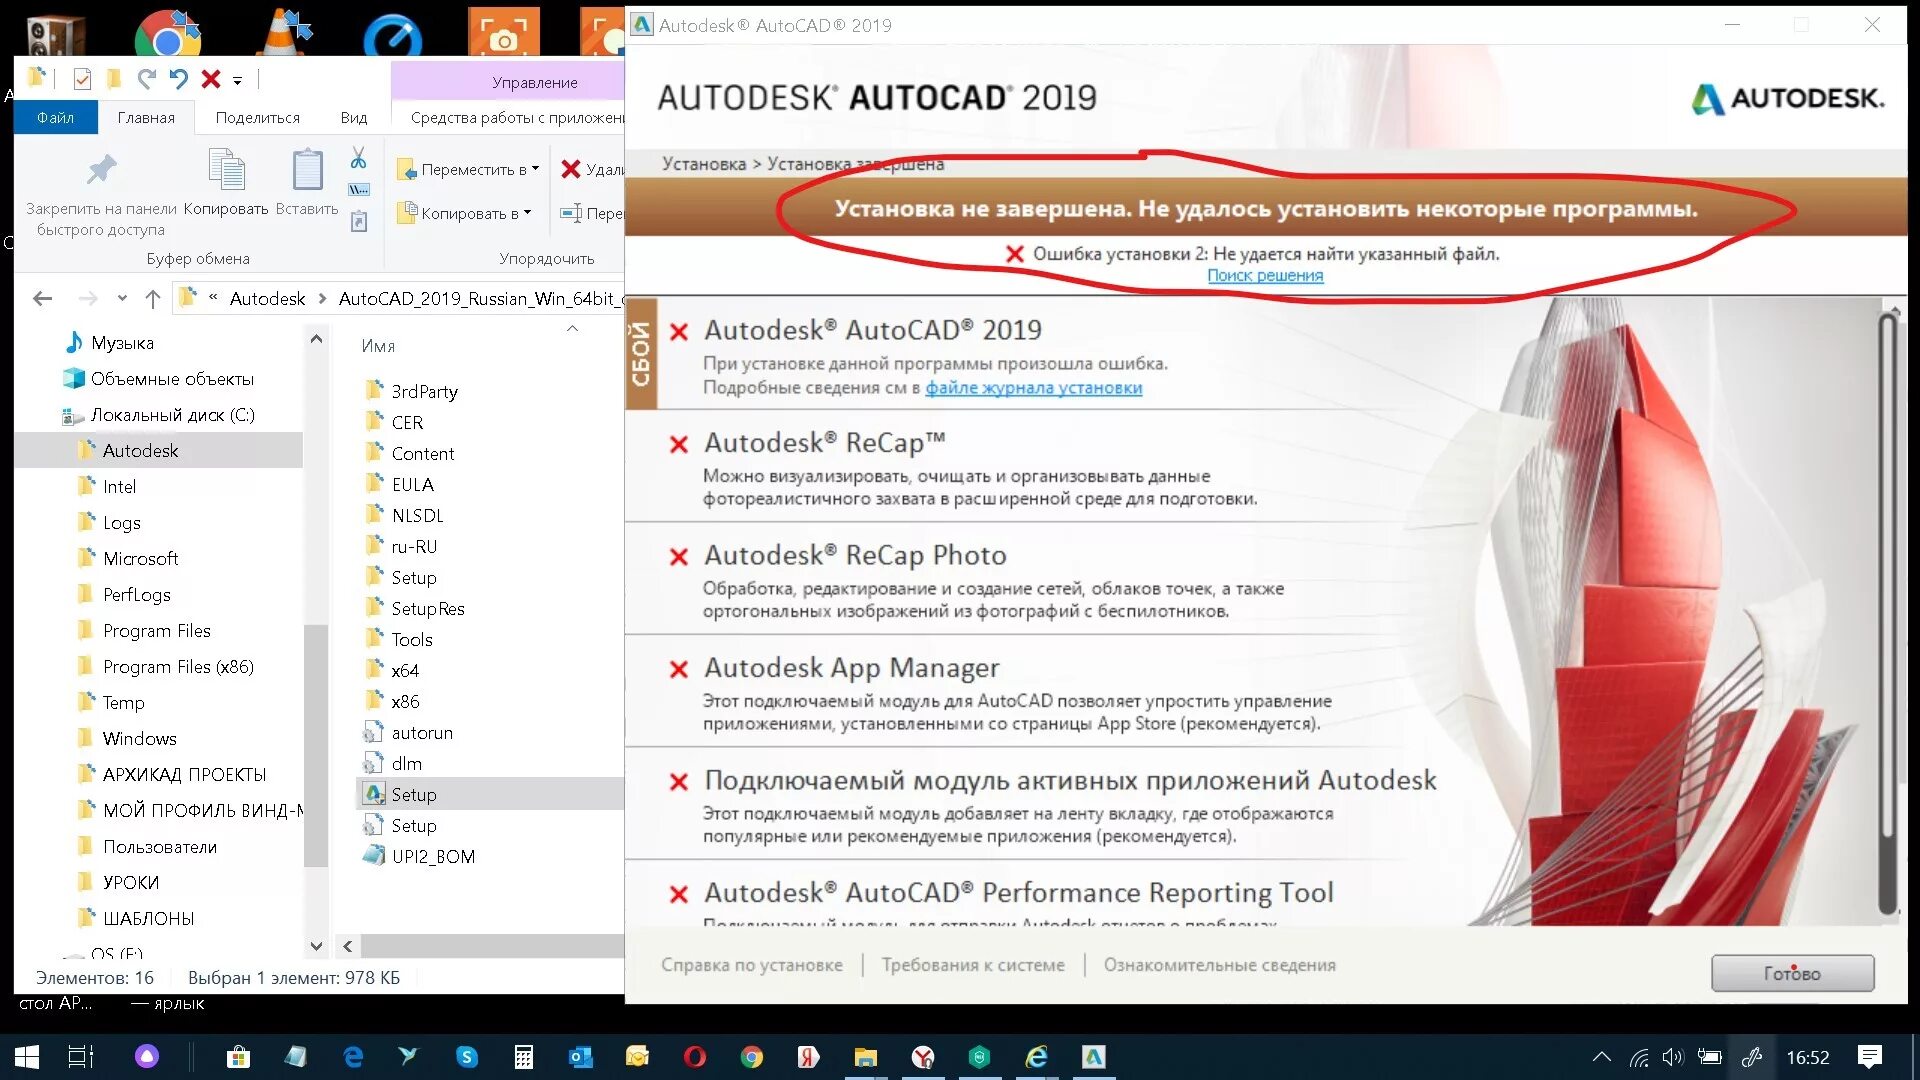Open Поиск решения link
The height and width of the screenshot is (1080, 1920).
[1264, 275]
